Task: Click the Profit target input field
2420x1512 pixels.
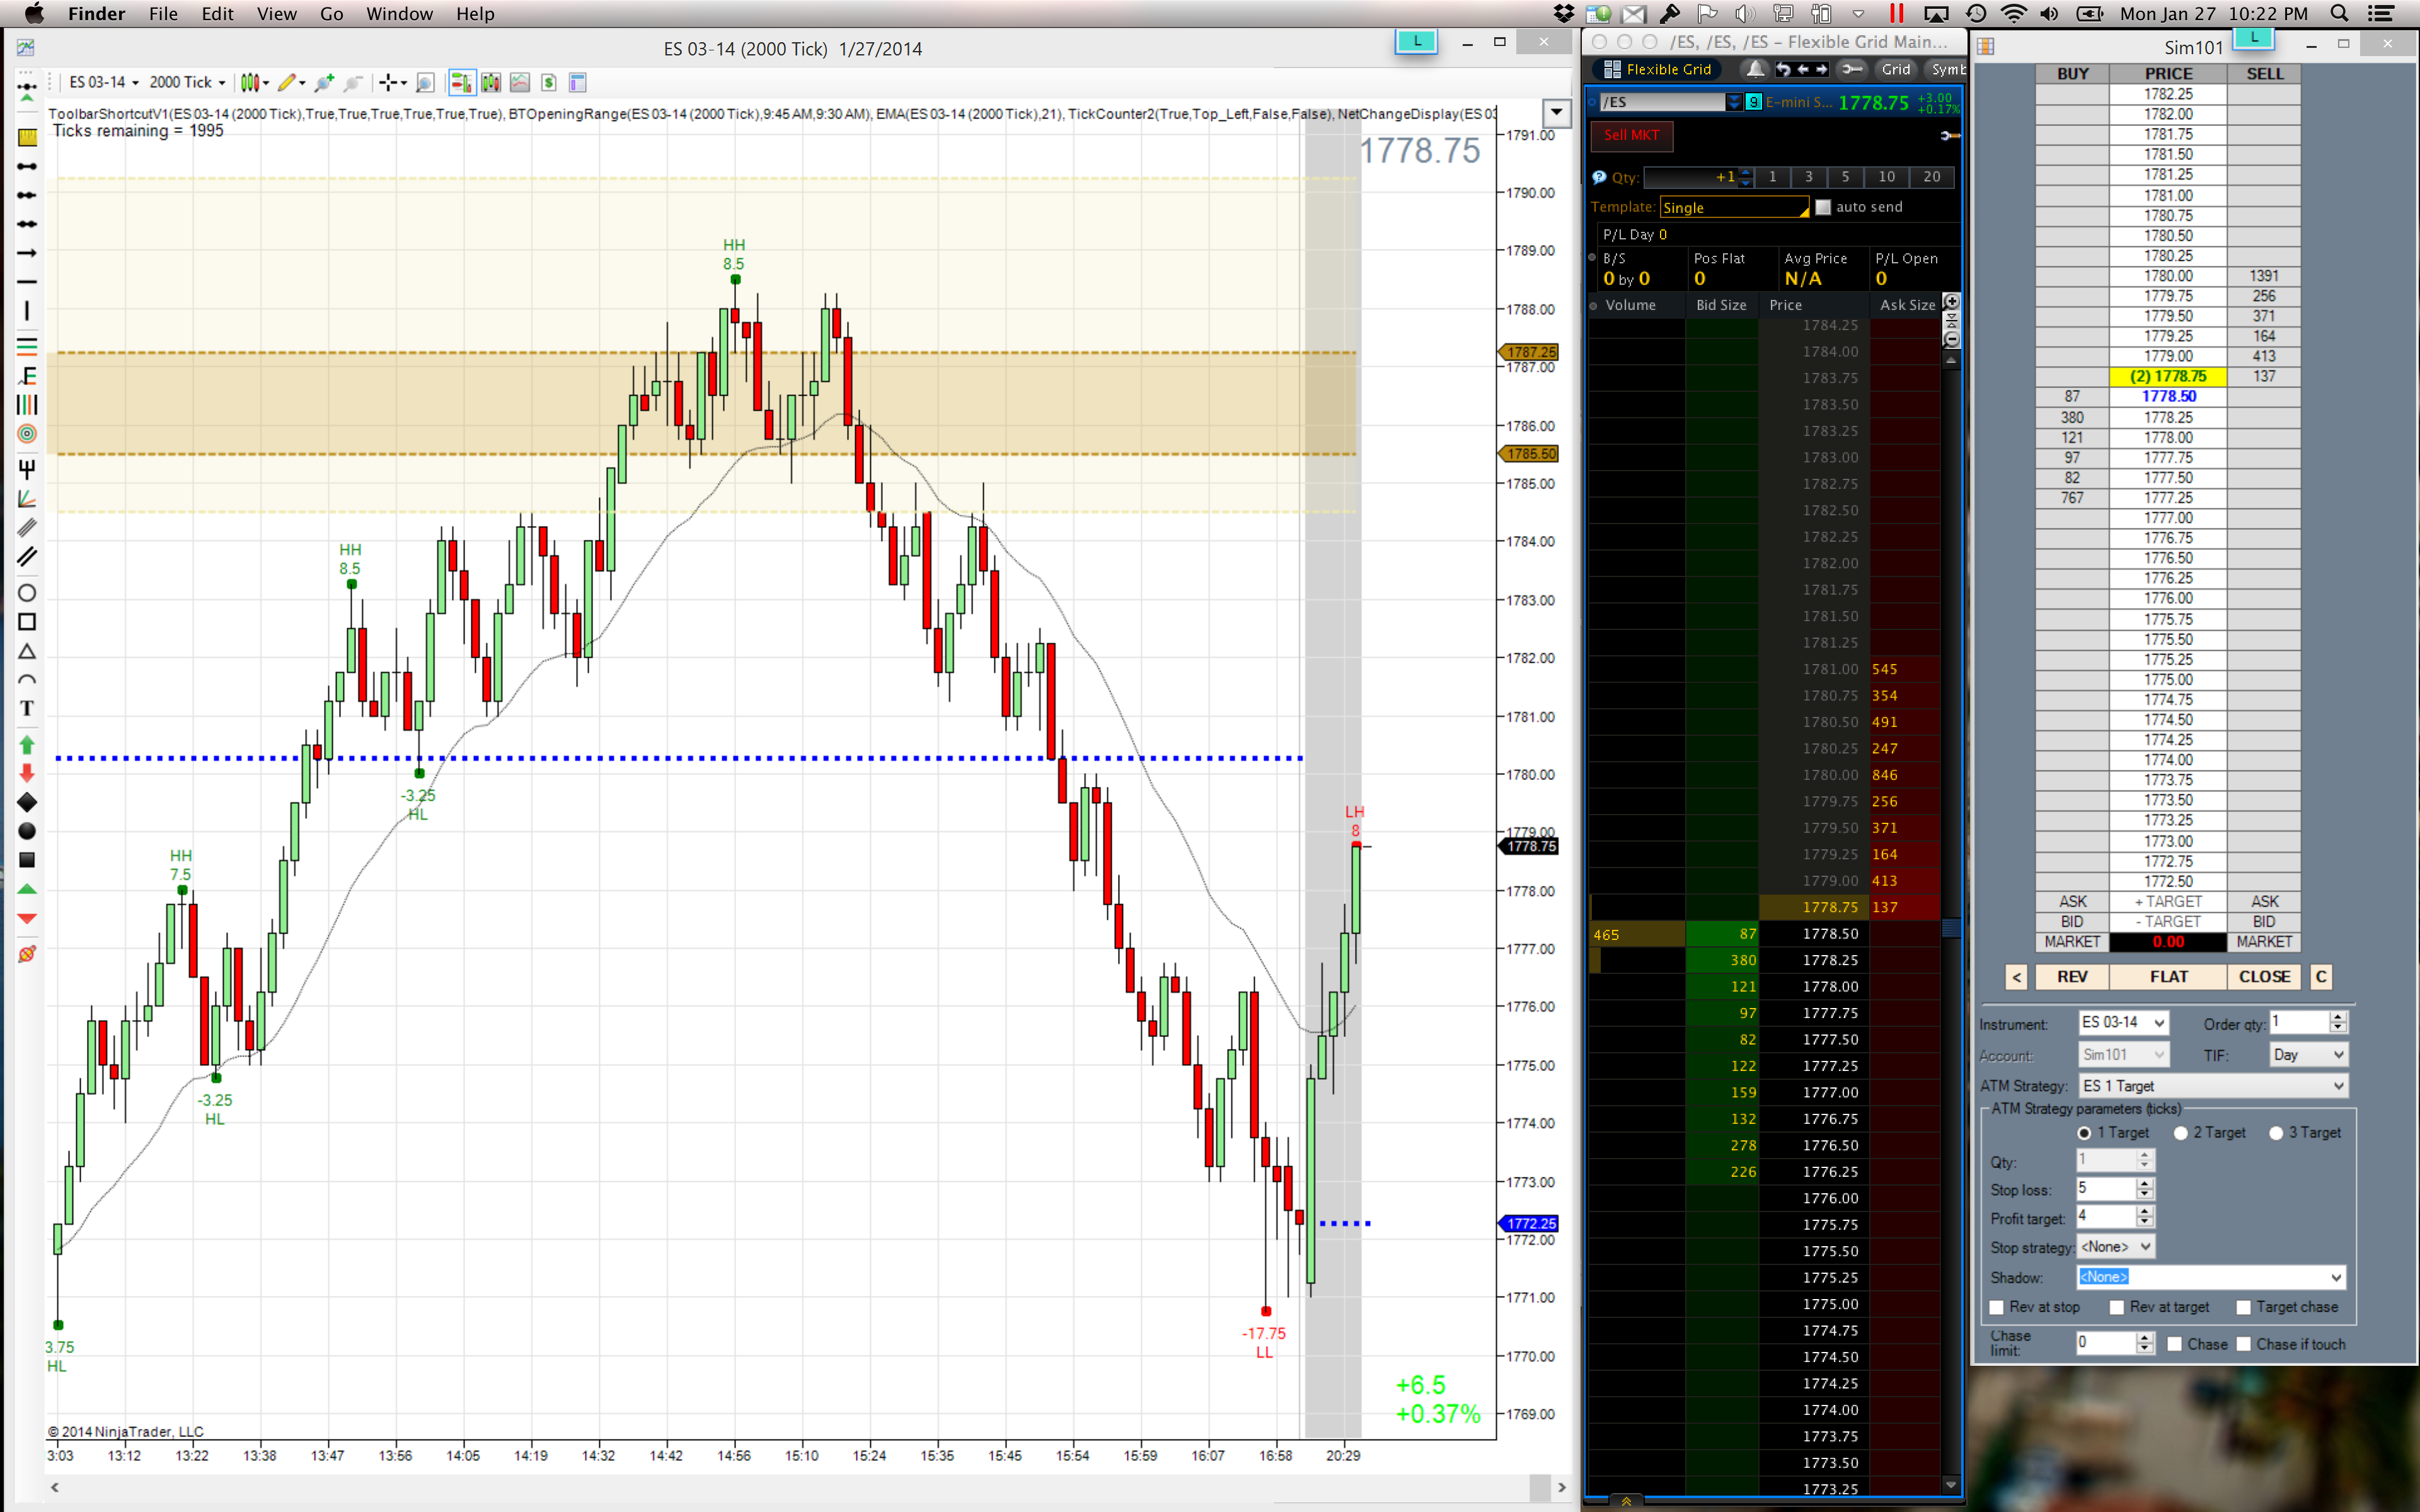Action: point(2106,1218)
